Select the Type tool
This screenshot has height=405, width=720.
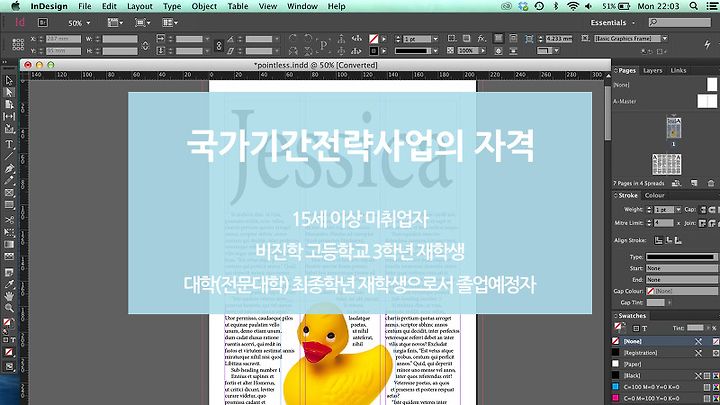[9, 144]
